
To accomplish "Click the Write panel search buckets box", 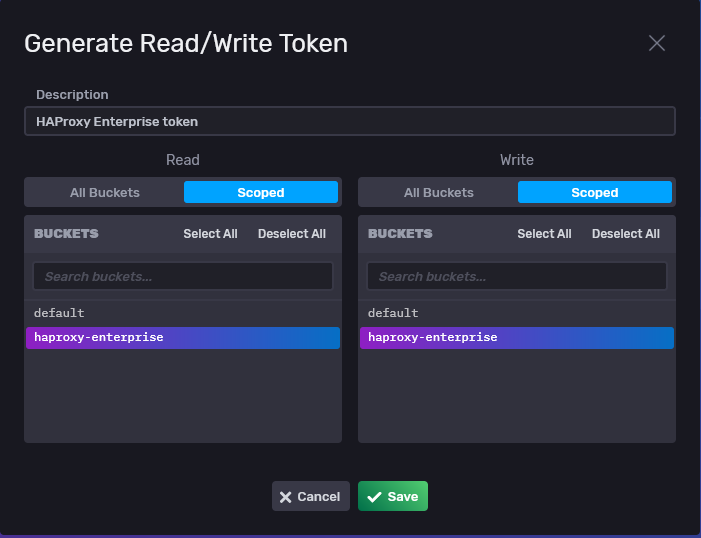I will tap(517, 276).
